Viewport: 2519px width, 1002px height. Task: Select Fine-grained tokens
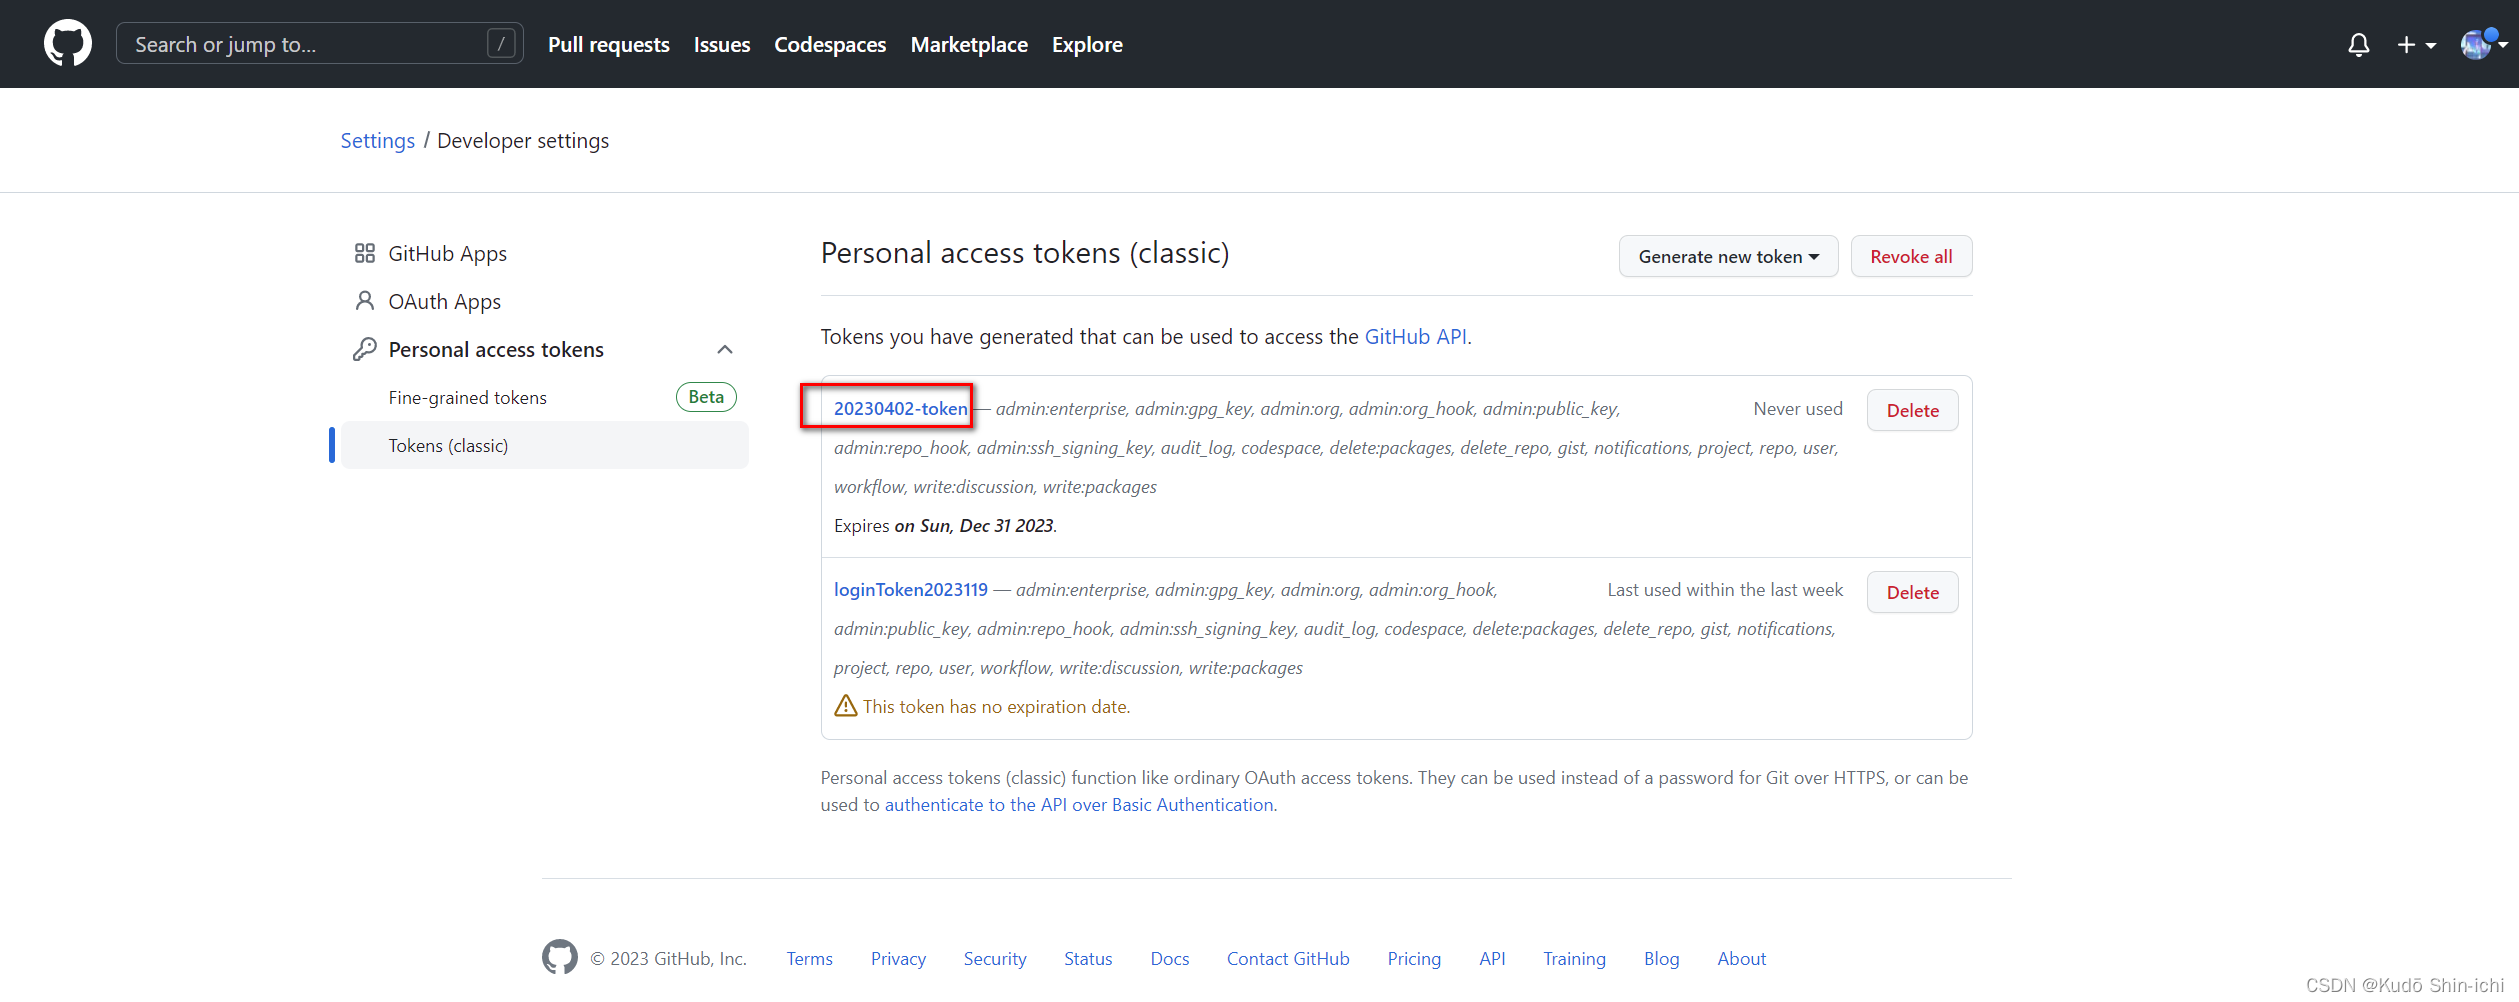click(x=468, y=398)
